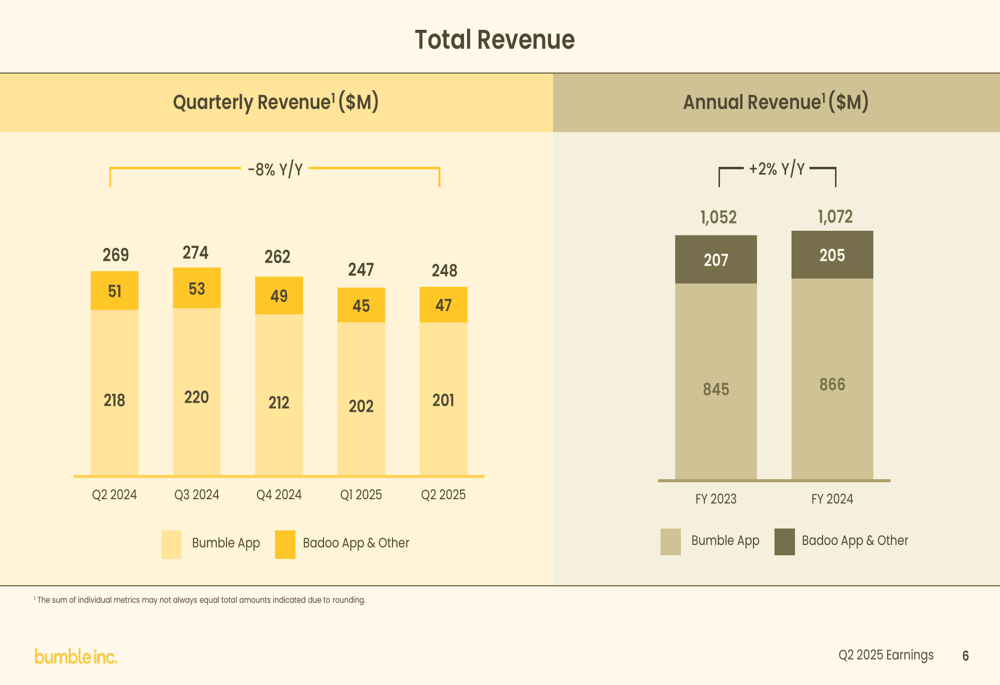Click the Q2 2025 Earnings footer text

click(886, 655)
